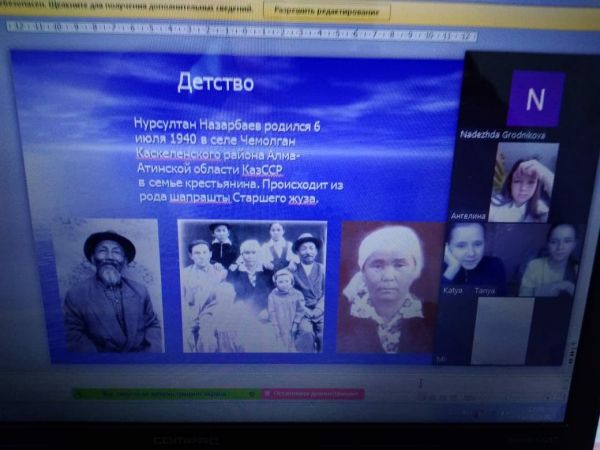
Task: Open the "шапрашты" hyperlink
Action: pos(200,199)
